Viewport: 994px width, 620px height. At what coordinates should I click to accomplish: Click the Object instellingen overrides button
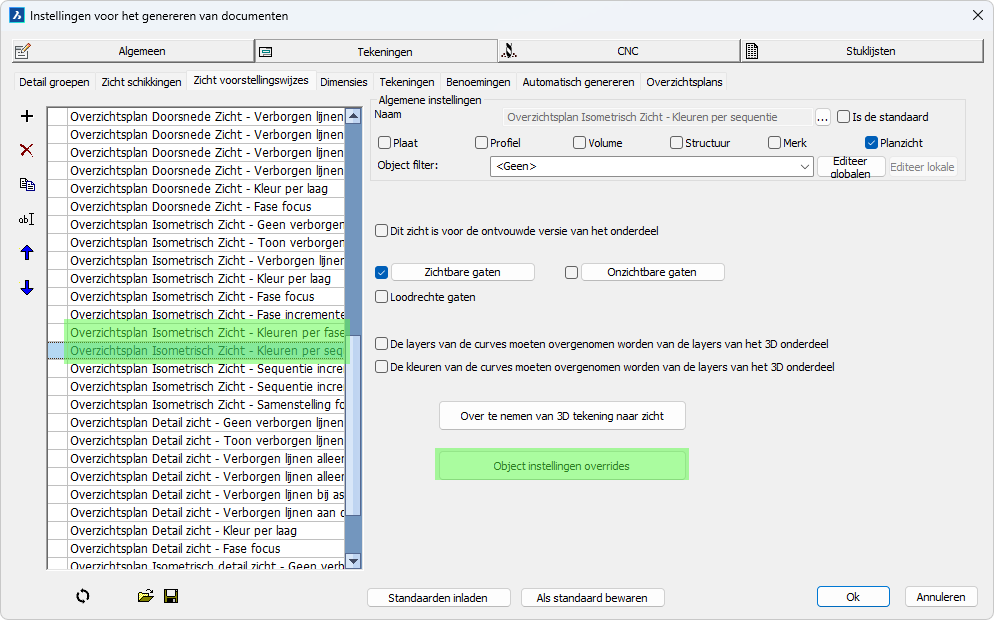[562, 466]
